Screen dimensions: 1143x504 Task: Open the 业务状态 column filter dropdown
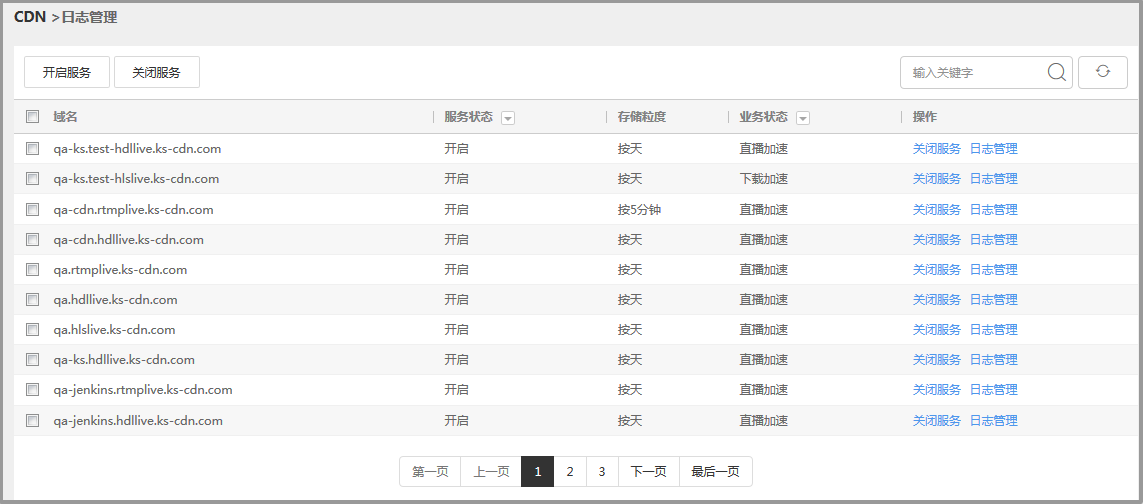point(803,118)
